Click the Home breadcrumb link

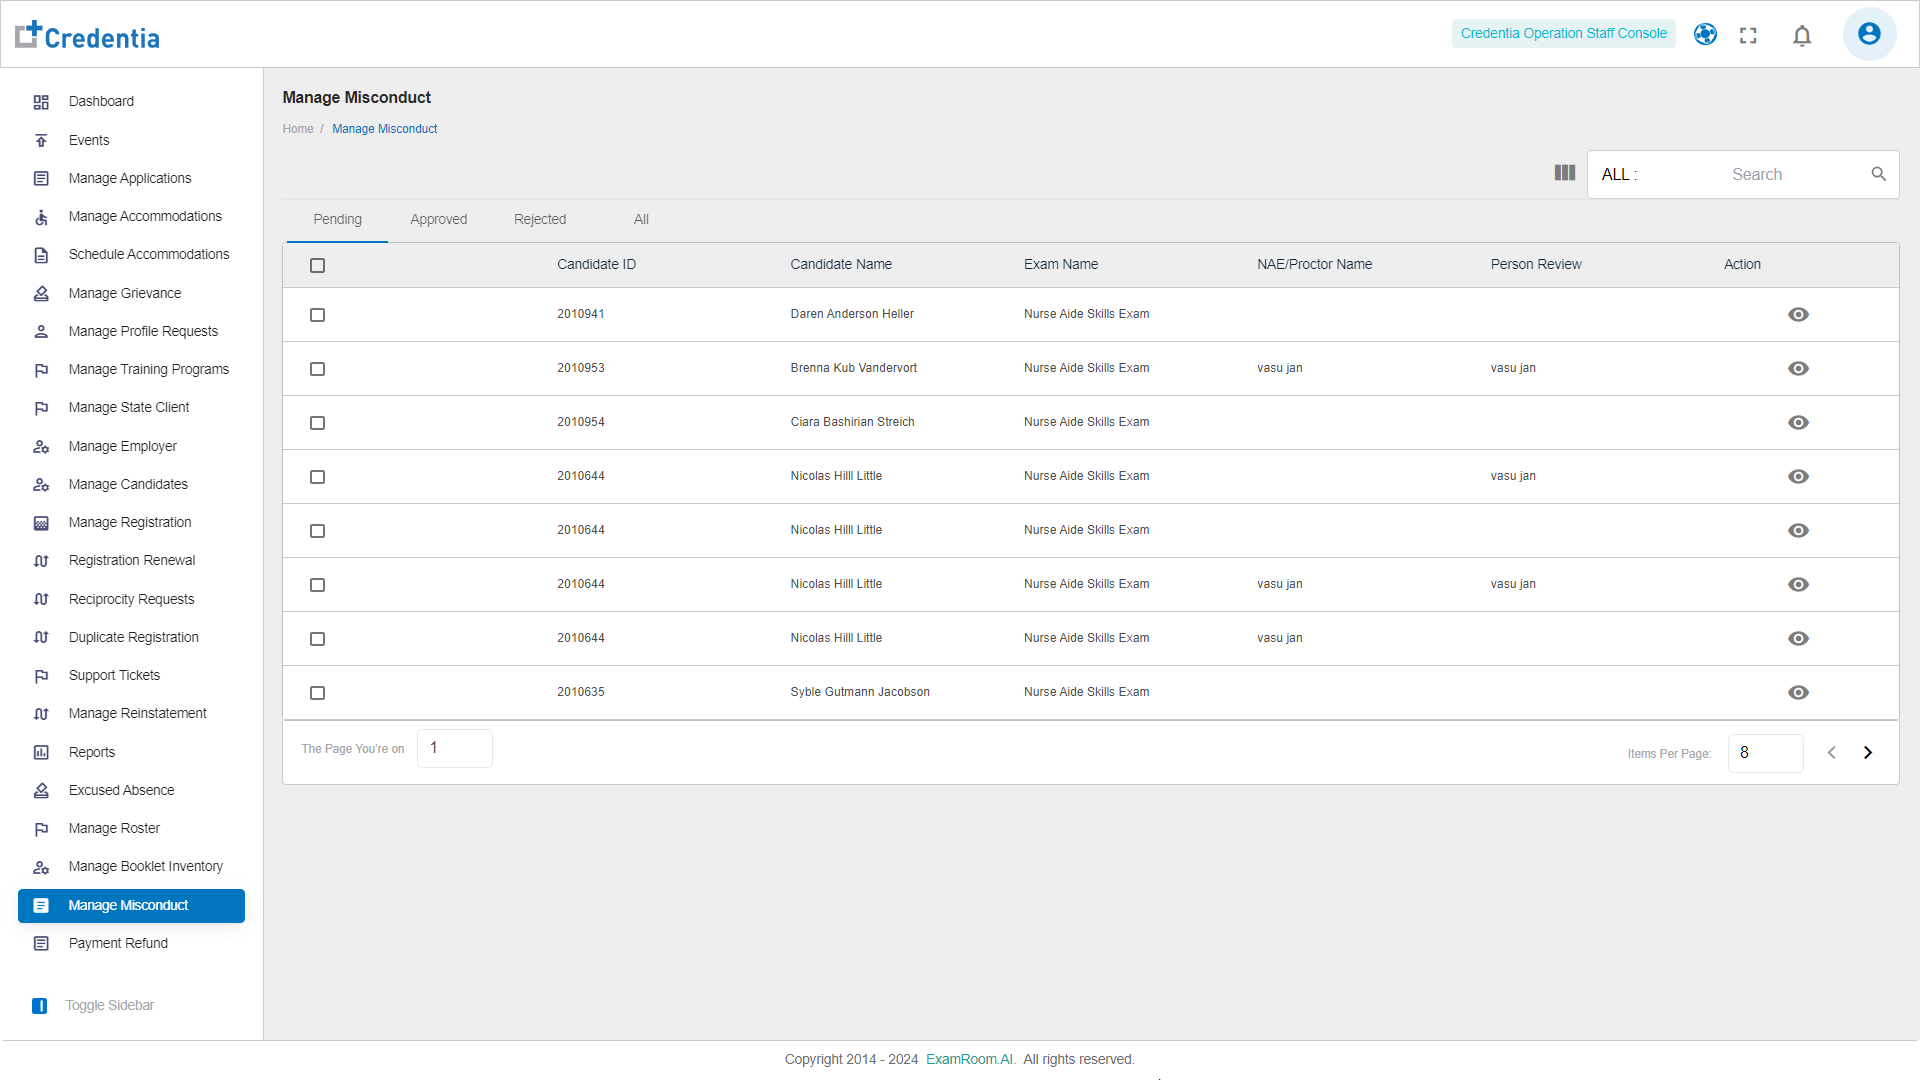[x=298, y=129]
